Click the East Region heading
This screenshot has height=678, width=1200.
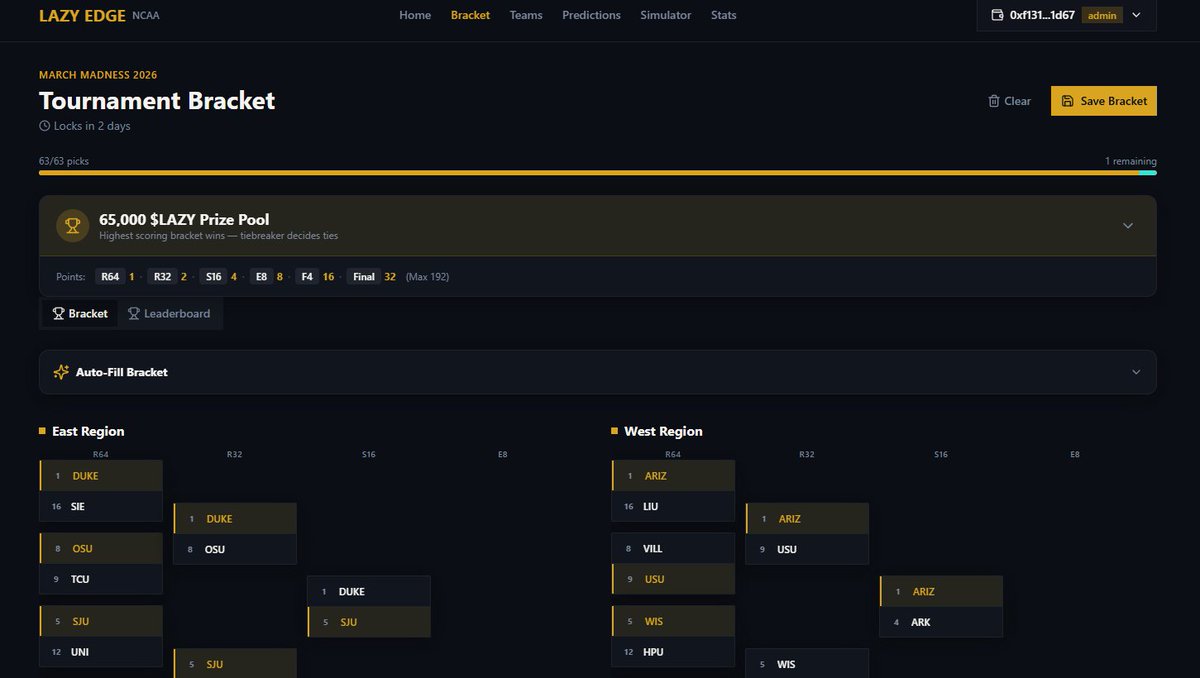[x=88, y=432]
